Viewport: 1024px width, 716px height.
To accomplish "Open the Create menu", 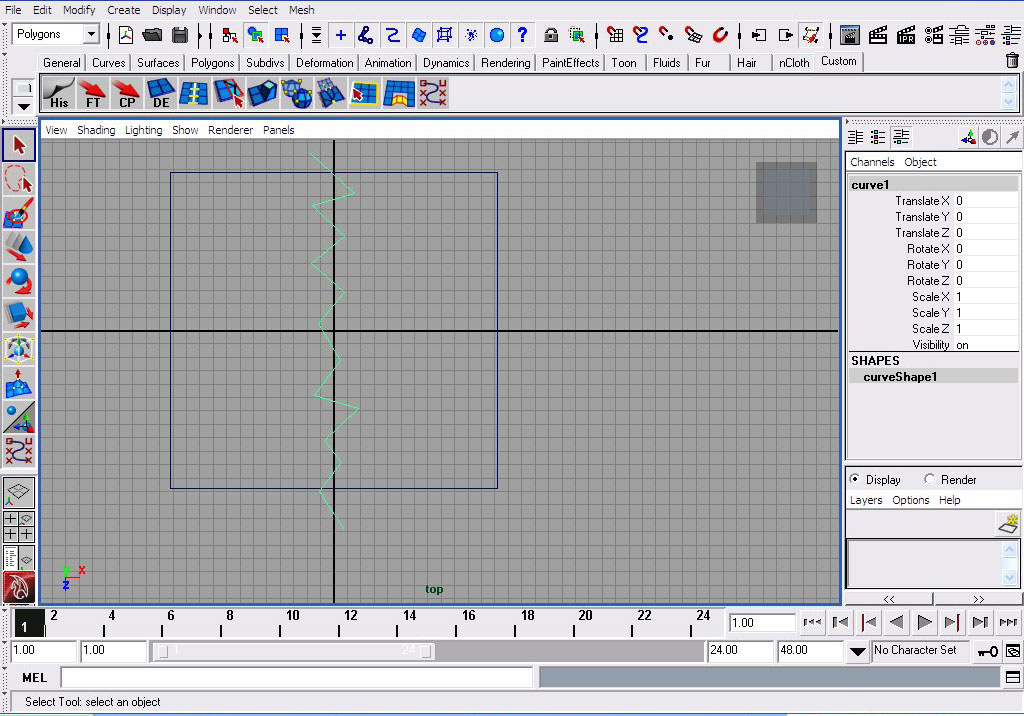I will tap(123, 10).
